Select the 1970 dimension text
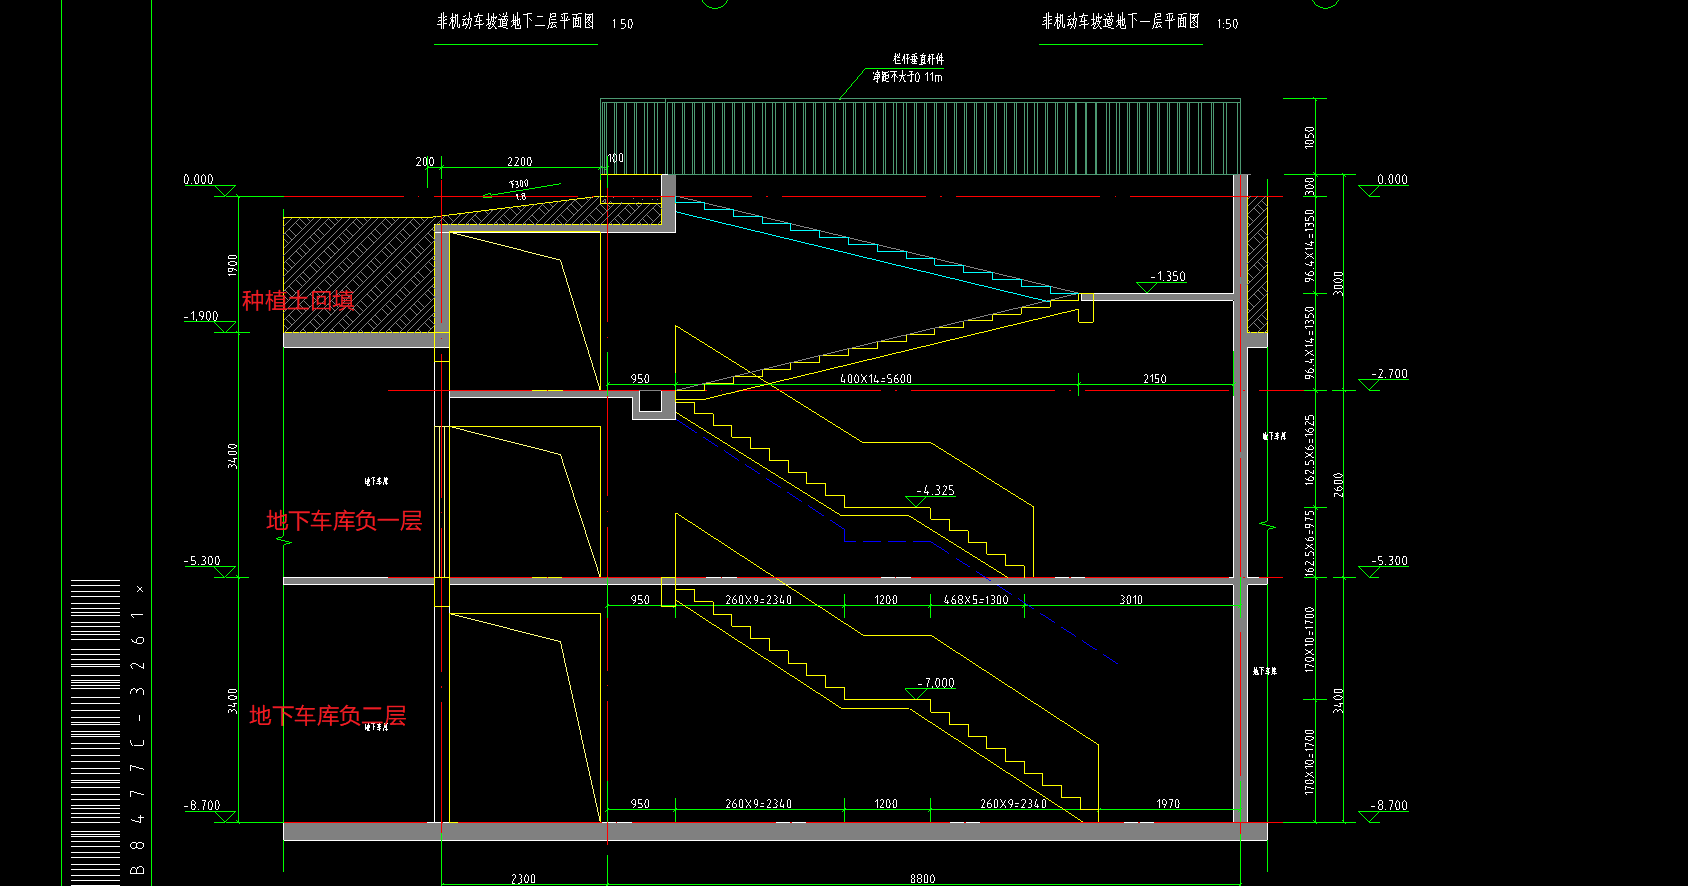The width and height of the screenshot is (1688, 886). click(x=1167, y=804)
